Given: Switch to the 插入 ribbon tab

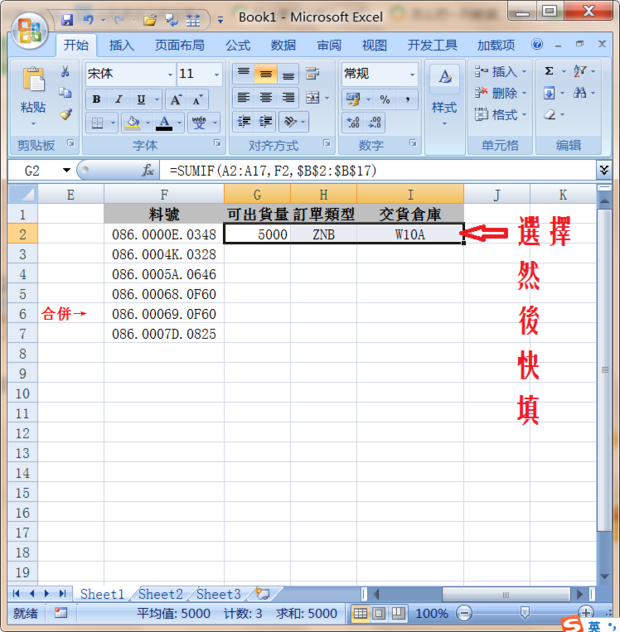Looking at the screenshot, I should coord(121,45).
